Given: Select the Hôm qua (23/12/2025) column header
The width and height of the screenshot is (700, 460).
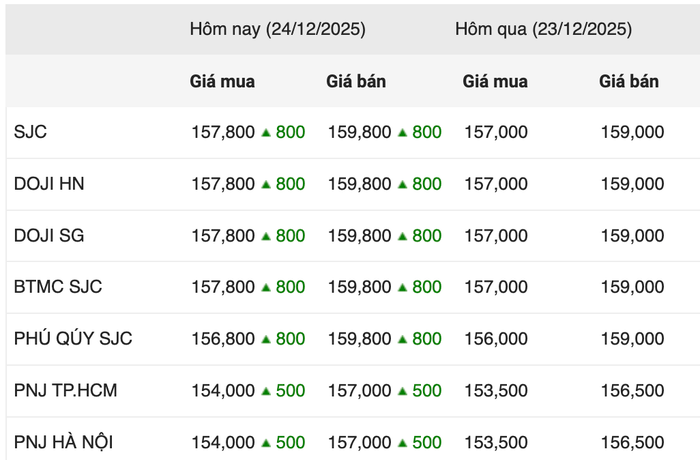Looking at the screenshot, I should pyautogui.click(x=543, y=29).
